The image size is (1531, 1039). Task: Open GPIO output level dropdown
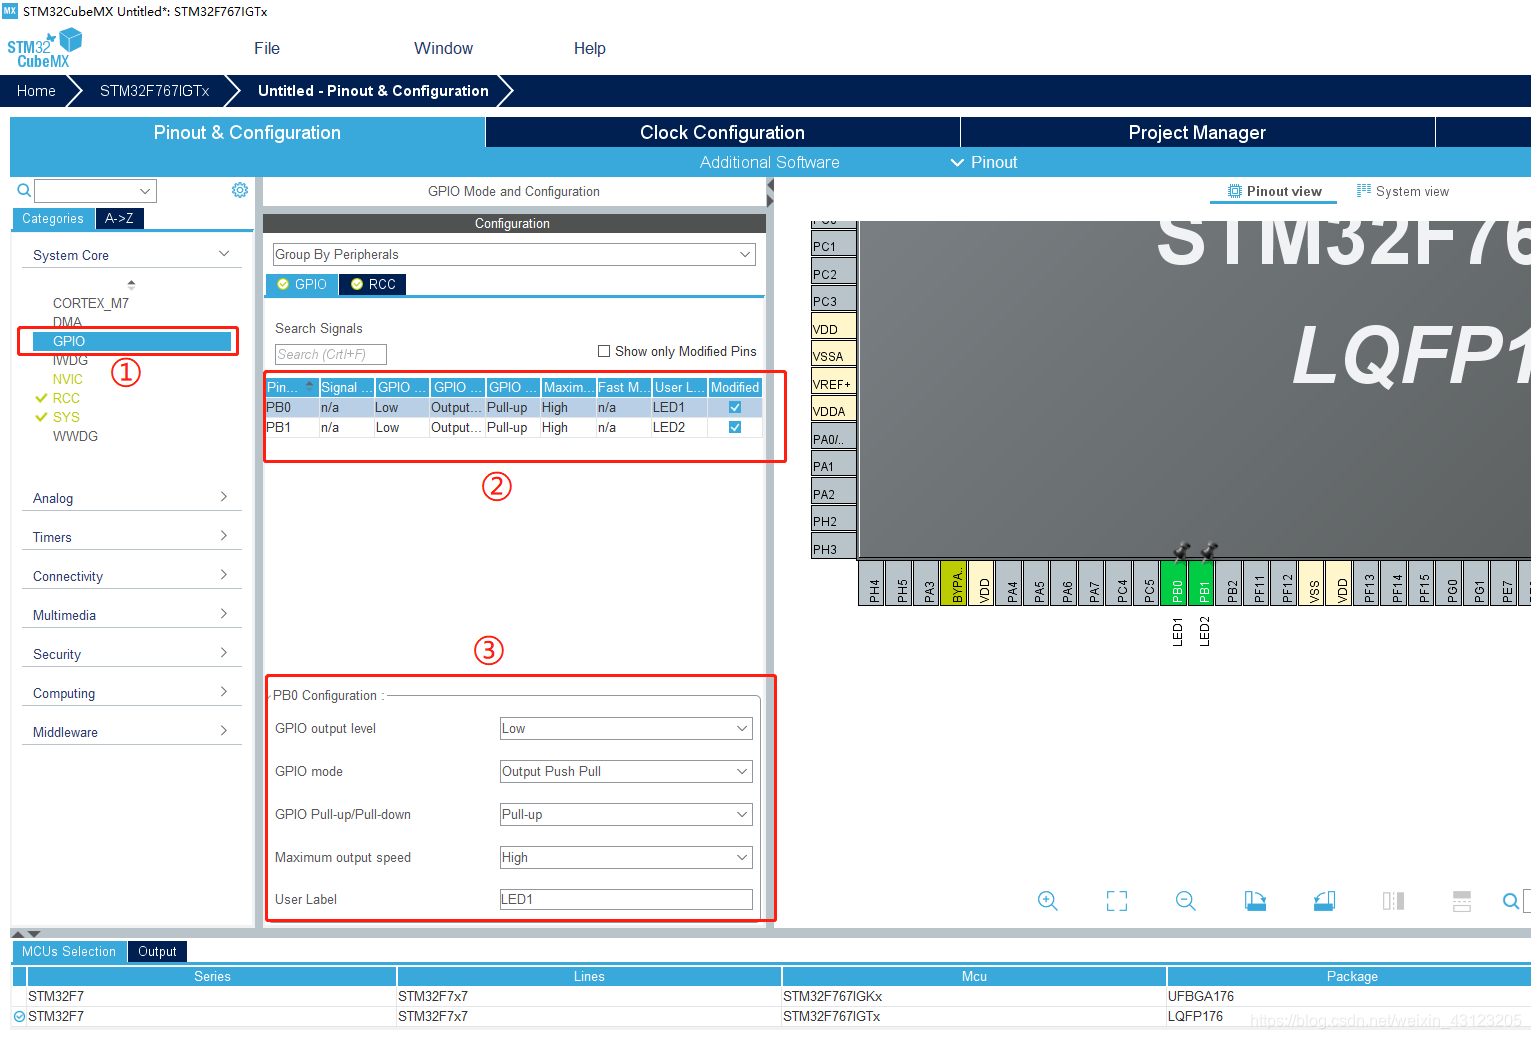[x=626, y=728]
